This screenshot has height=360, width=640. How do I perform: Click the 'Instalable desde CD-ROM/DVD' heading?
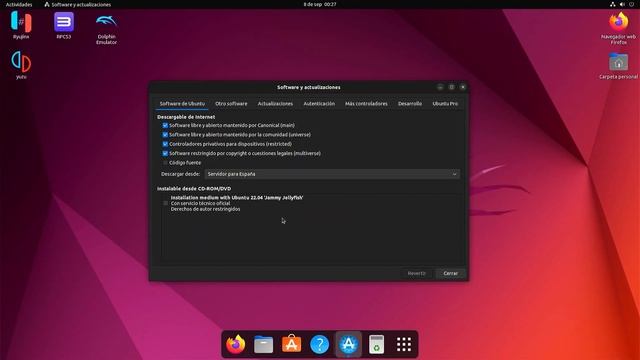(194, 189)
